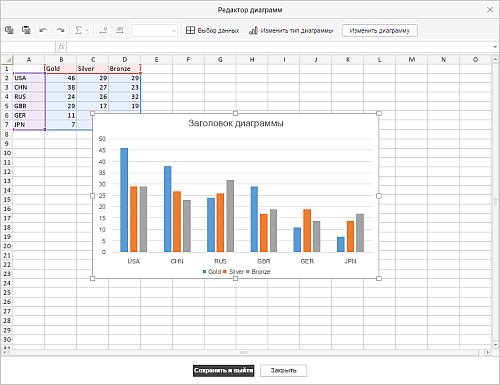Click the GBR cell
The image size is (500, 385).
[x=29, y=106]
